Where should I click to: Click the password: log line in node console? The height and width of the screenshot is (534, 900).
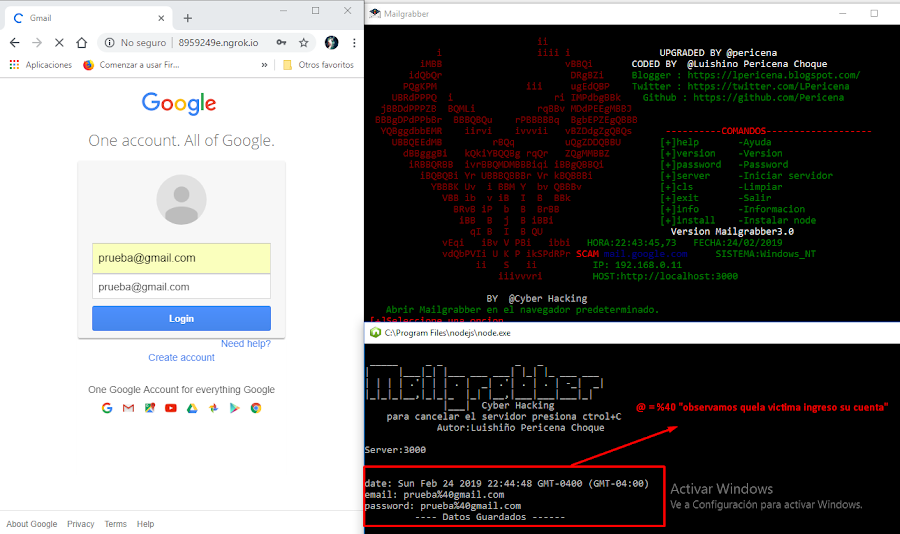pyautogui.click(x=443, y=506)
